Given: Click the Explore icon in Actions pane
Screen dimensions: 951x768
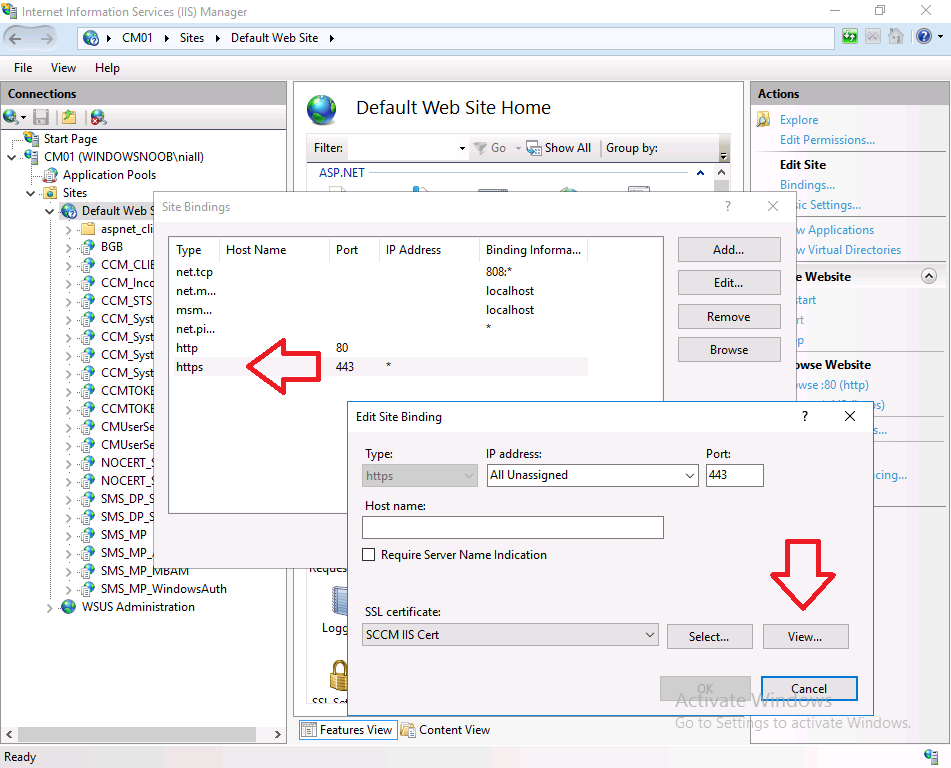Looking at the screenshot, I should tap(764, 120).
